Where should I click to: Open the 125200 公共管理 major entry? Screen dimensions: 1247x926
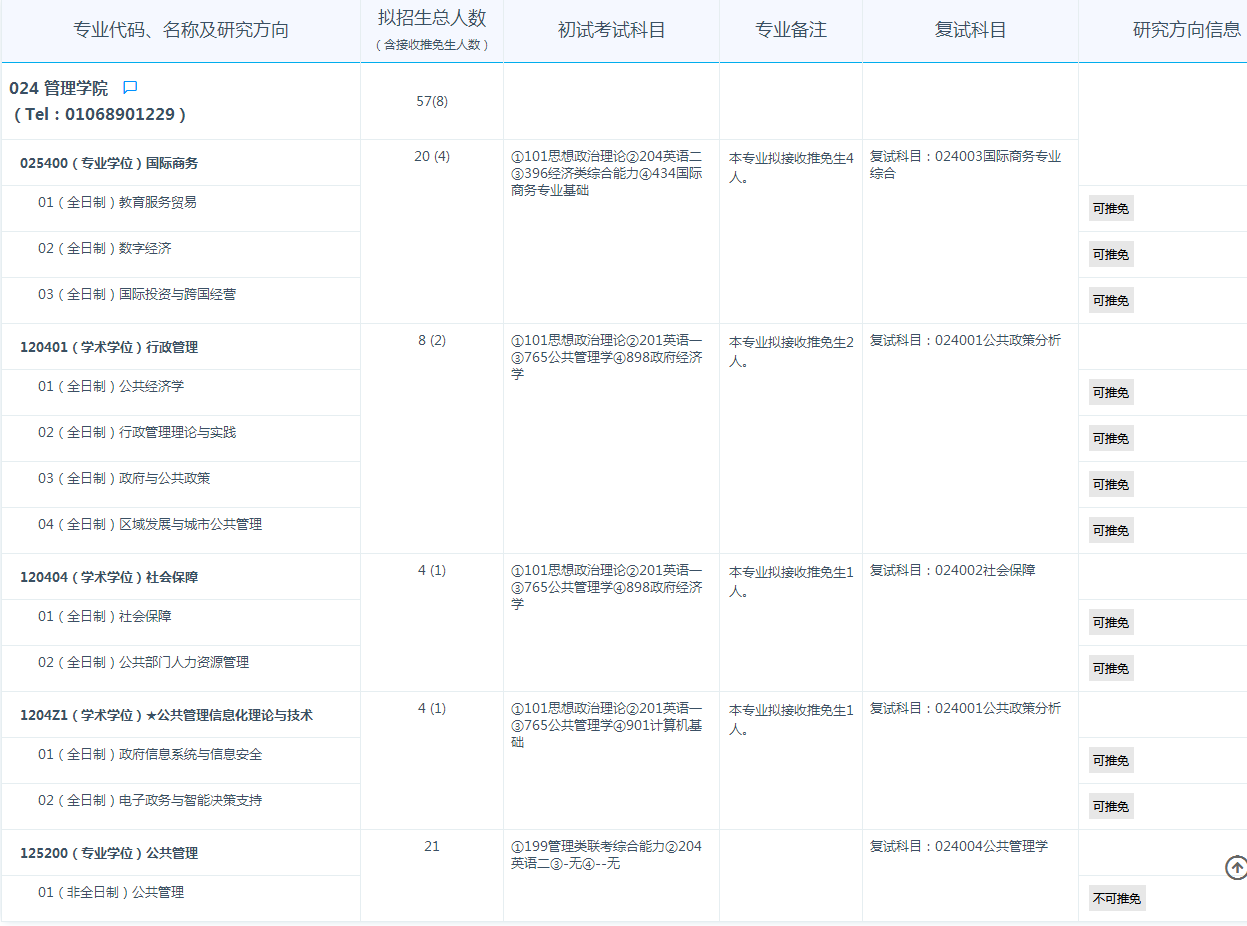click(x=109, y=853)
